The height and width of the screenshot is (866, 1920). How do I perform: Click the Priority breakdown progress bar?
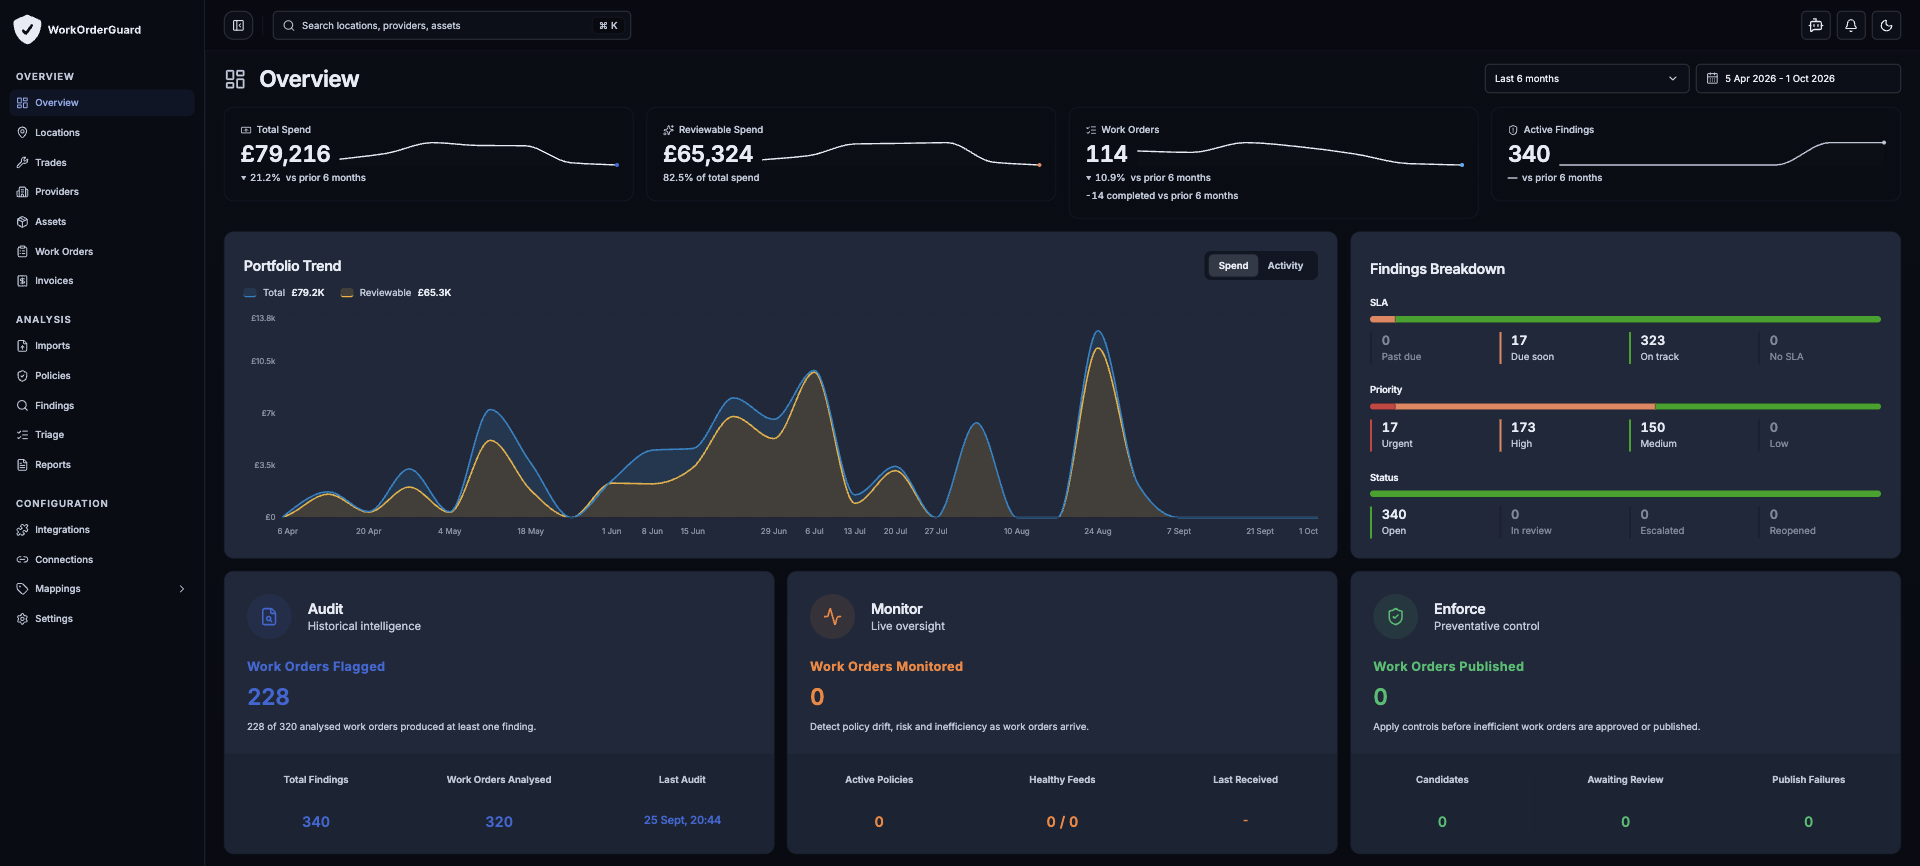(1625, 406)
